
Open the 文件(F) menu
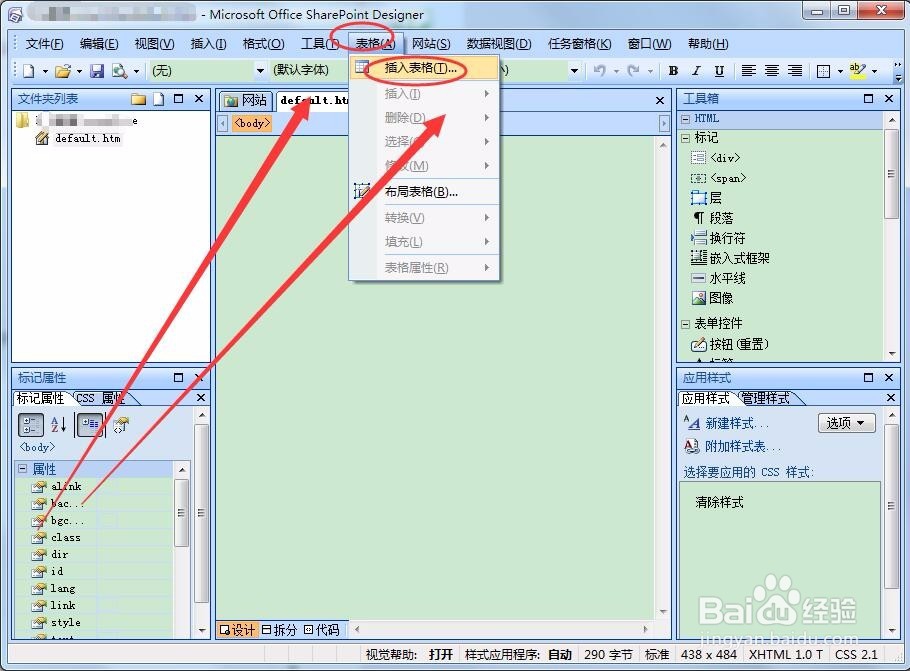coord(45,44)
